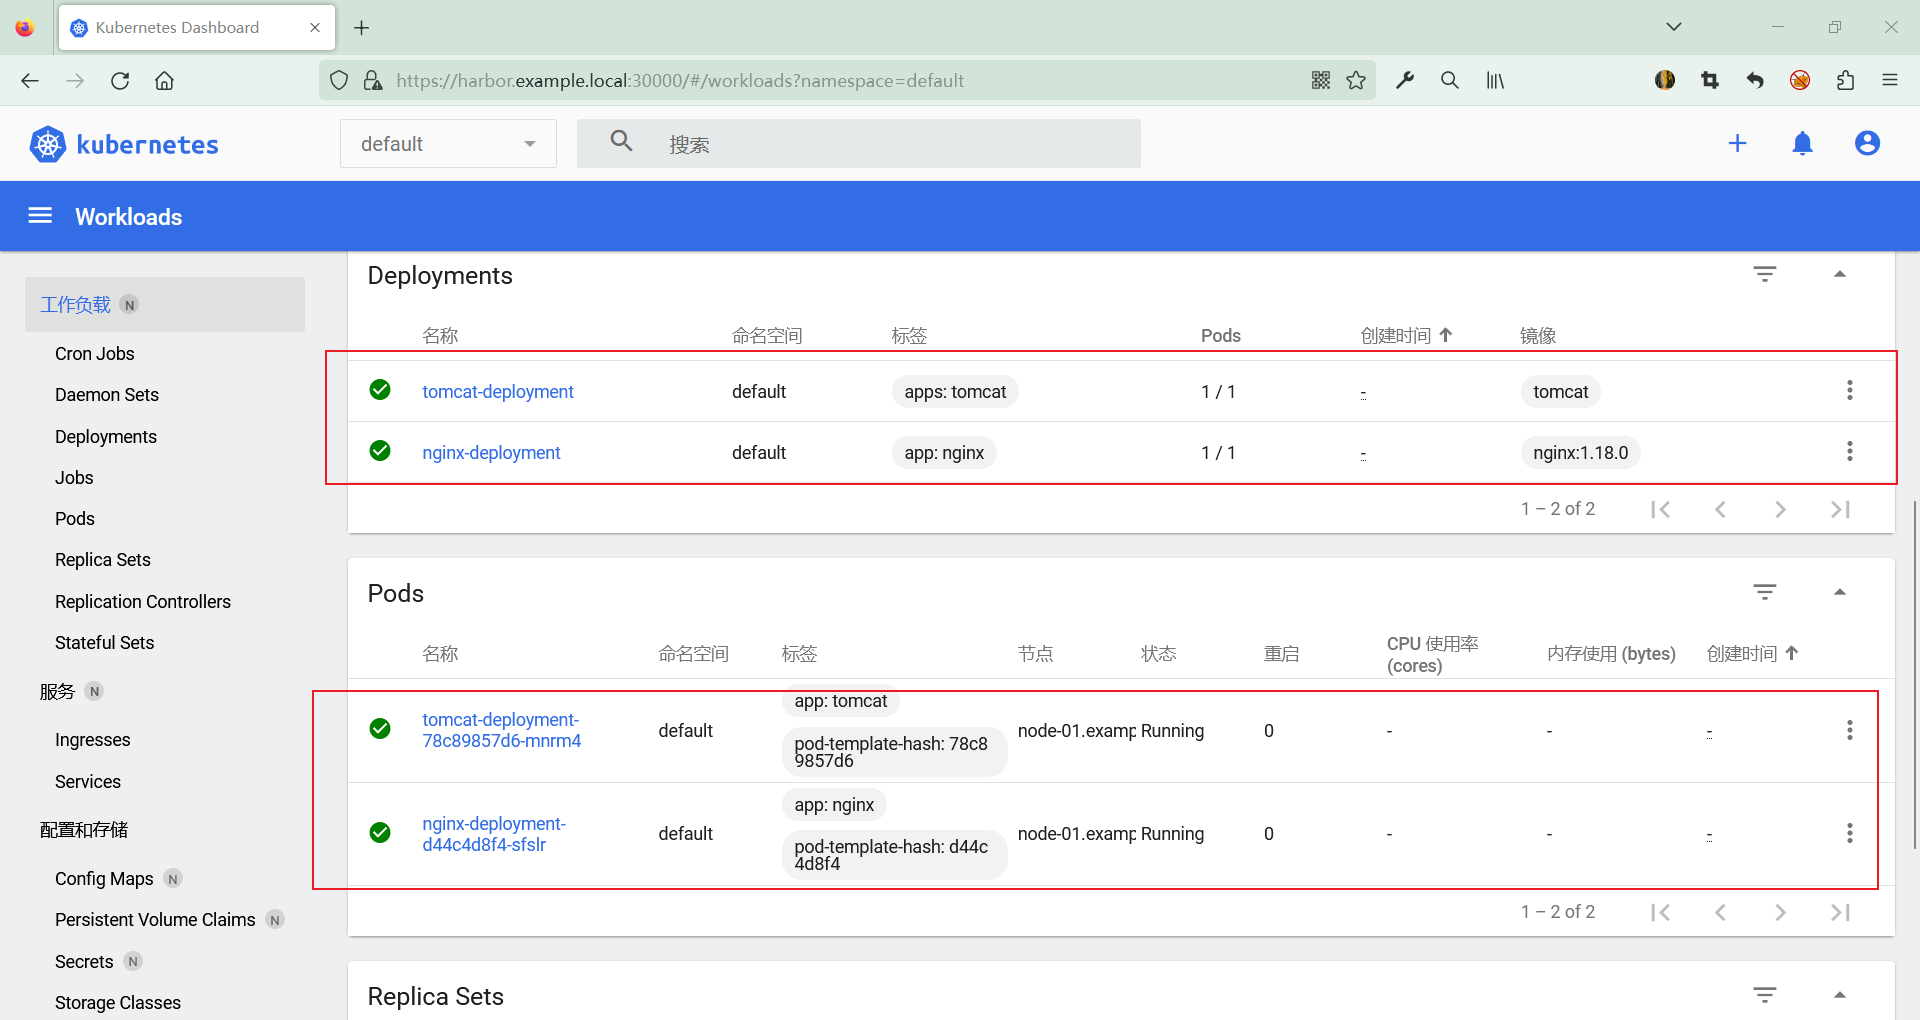
Task: Bookmark this page with the star
Action: 1356,80
